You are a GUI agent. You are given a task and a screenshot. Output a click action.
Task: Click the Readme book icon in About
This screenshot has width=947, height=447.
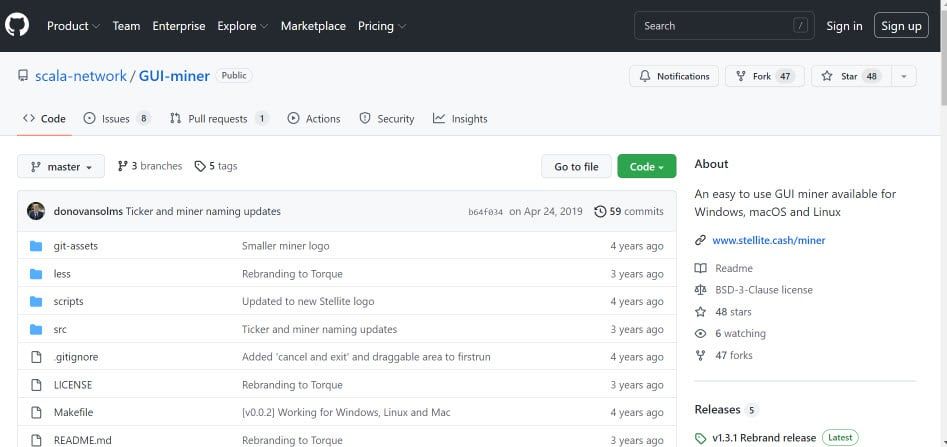(x=701, y=268)
